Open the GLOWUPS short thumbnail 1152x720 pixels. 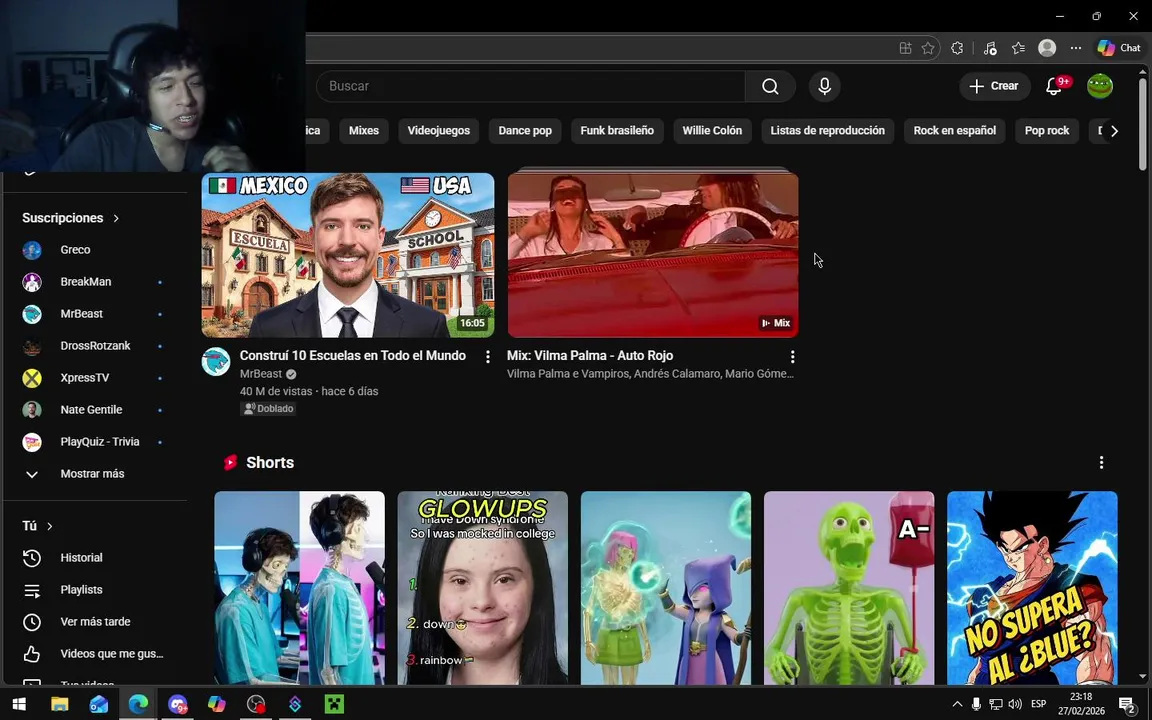483,588
